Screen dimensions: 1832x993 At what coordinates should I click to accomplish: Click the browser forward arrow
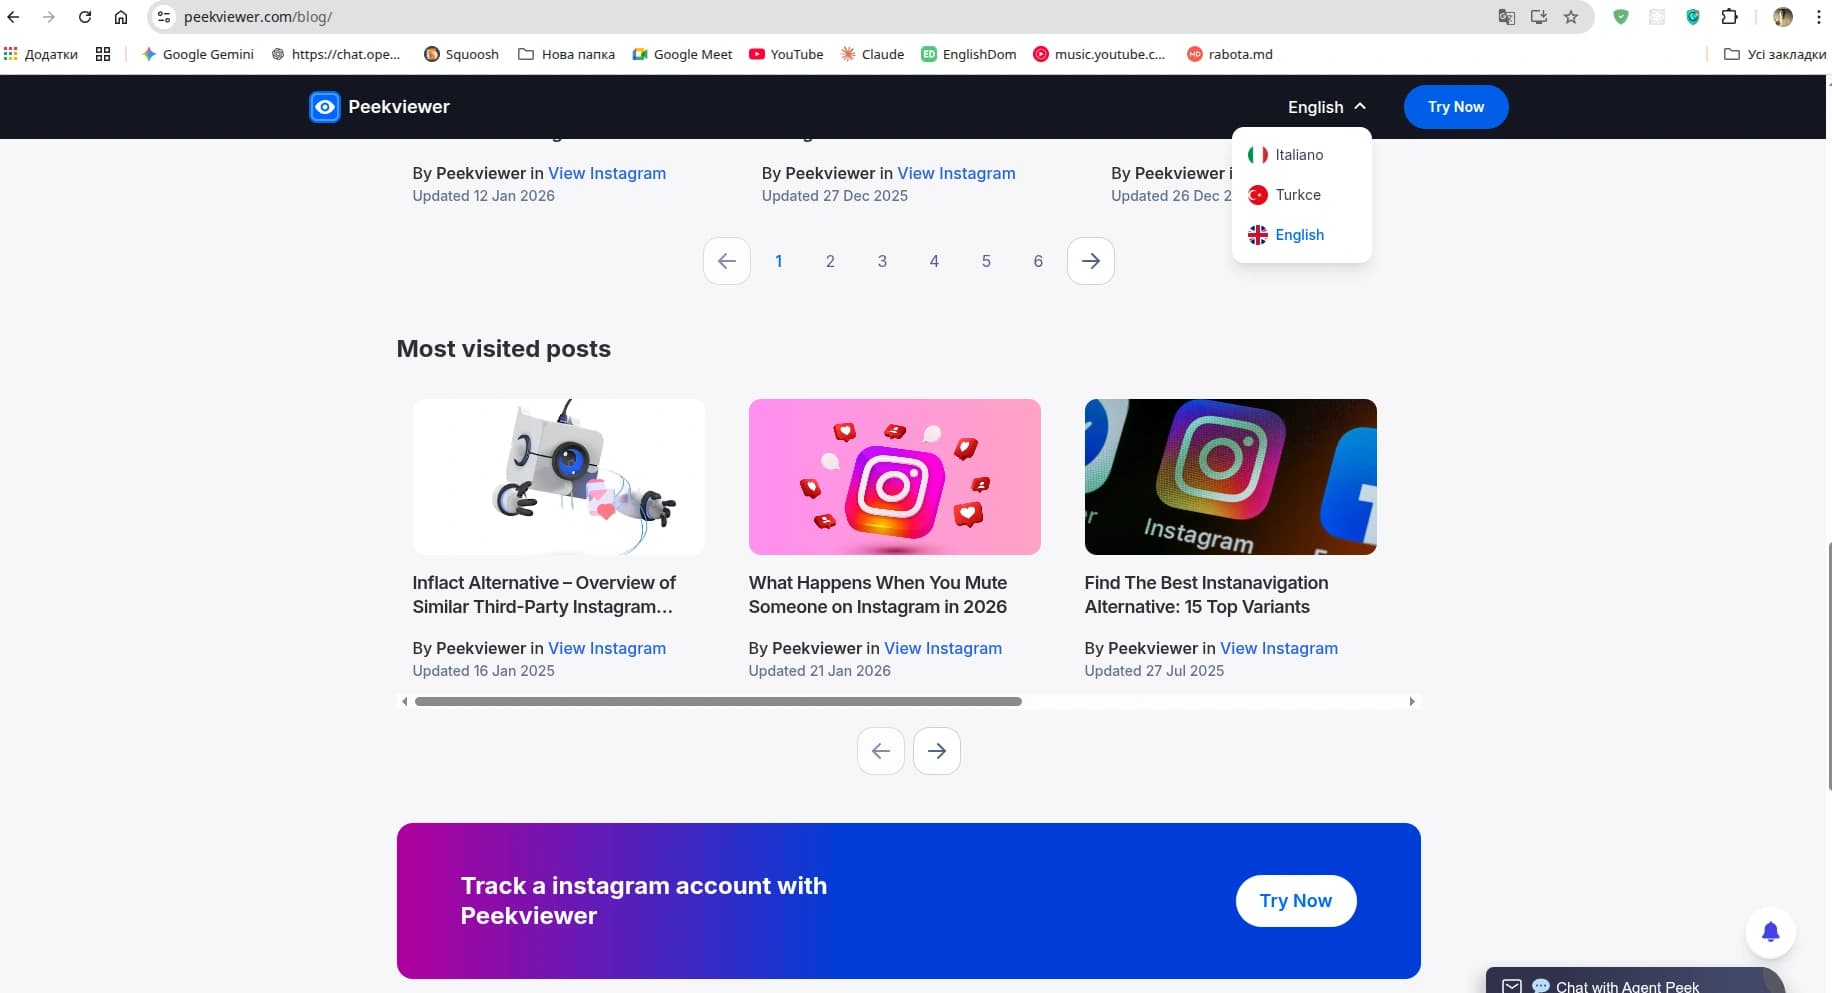[48, 17]
